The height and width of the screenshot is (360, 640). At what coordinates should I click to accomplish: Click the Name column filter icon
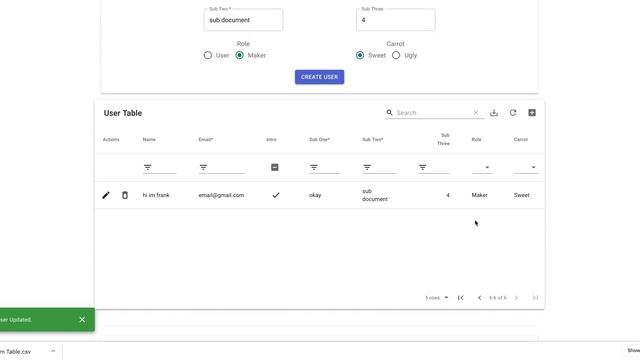pyautogui.click(x=147, y=167)
